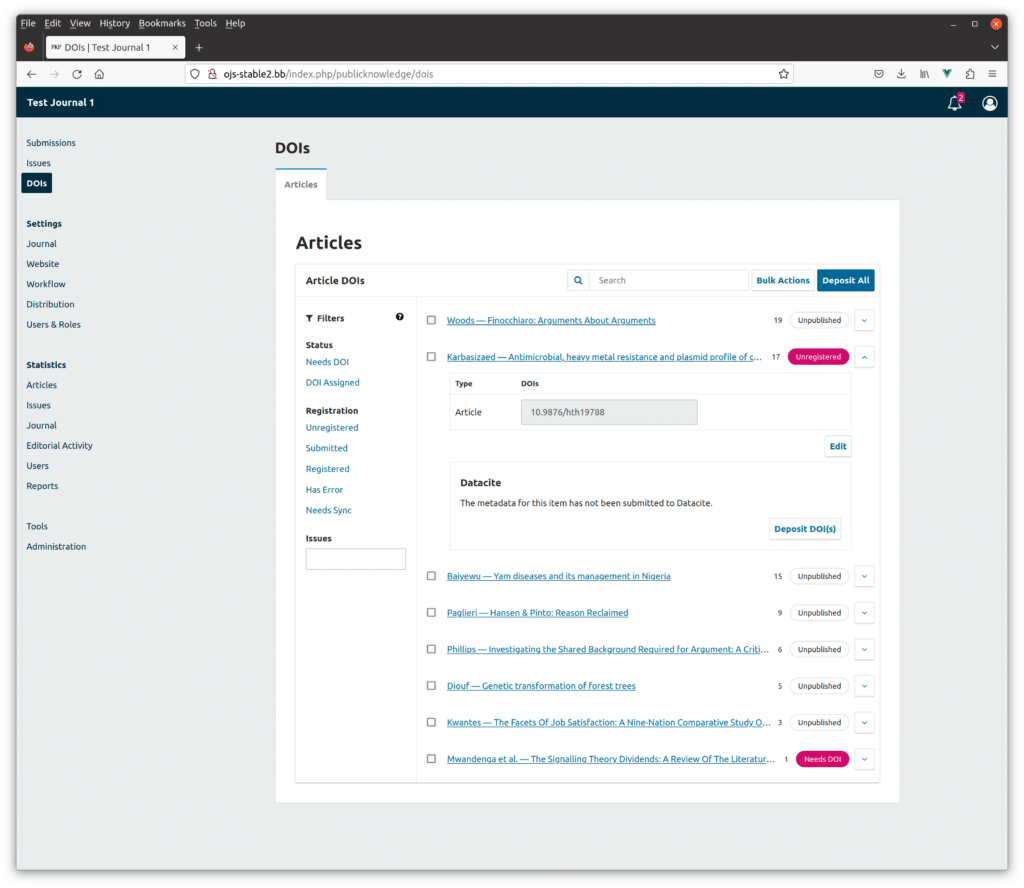The image size is (1024, 888).
Task: Reload the page in the browser
Action: point(77,74)
